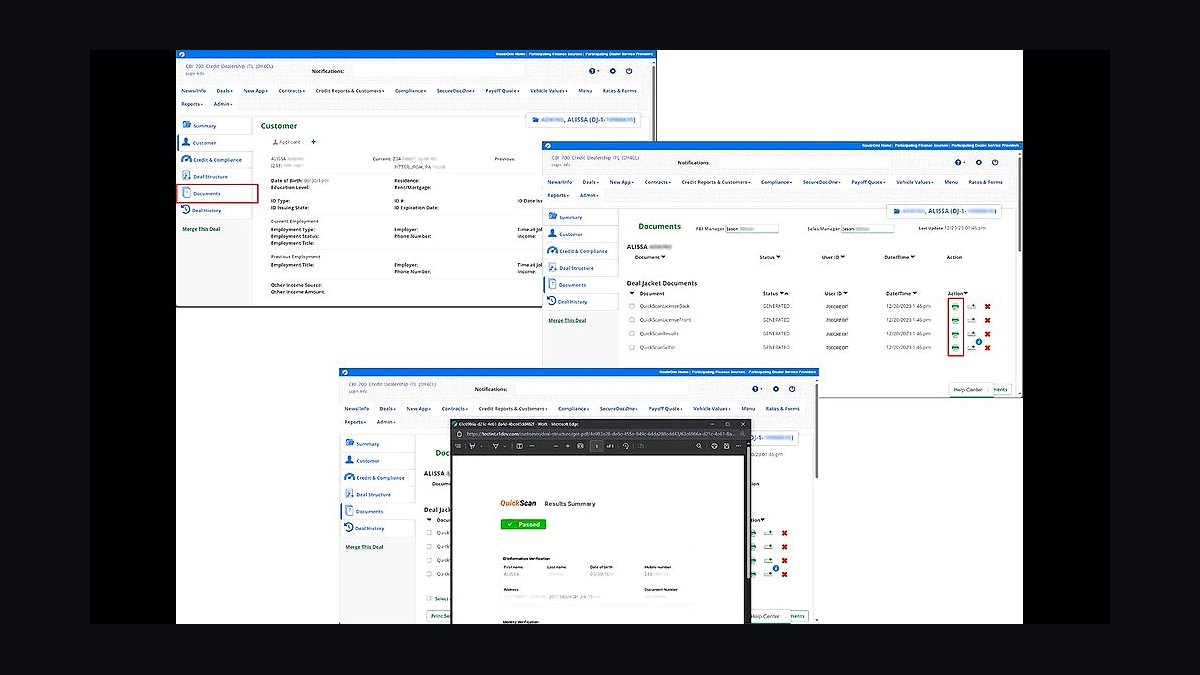Image resolution: width=1200 pixels, height=675 pixels.
Task: Click Rates & Forms in the Customer page window
Action: coord(619,91)
